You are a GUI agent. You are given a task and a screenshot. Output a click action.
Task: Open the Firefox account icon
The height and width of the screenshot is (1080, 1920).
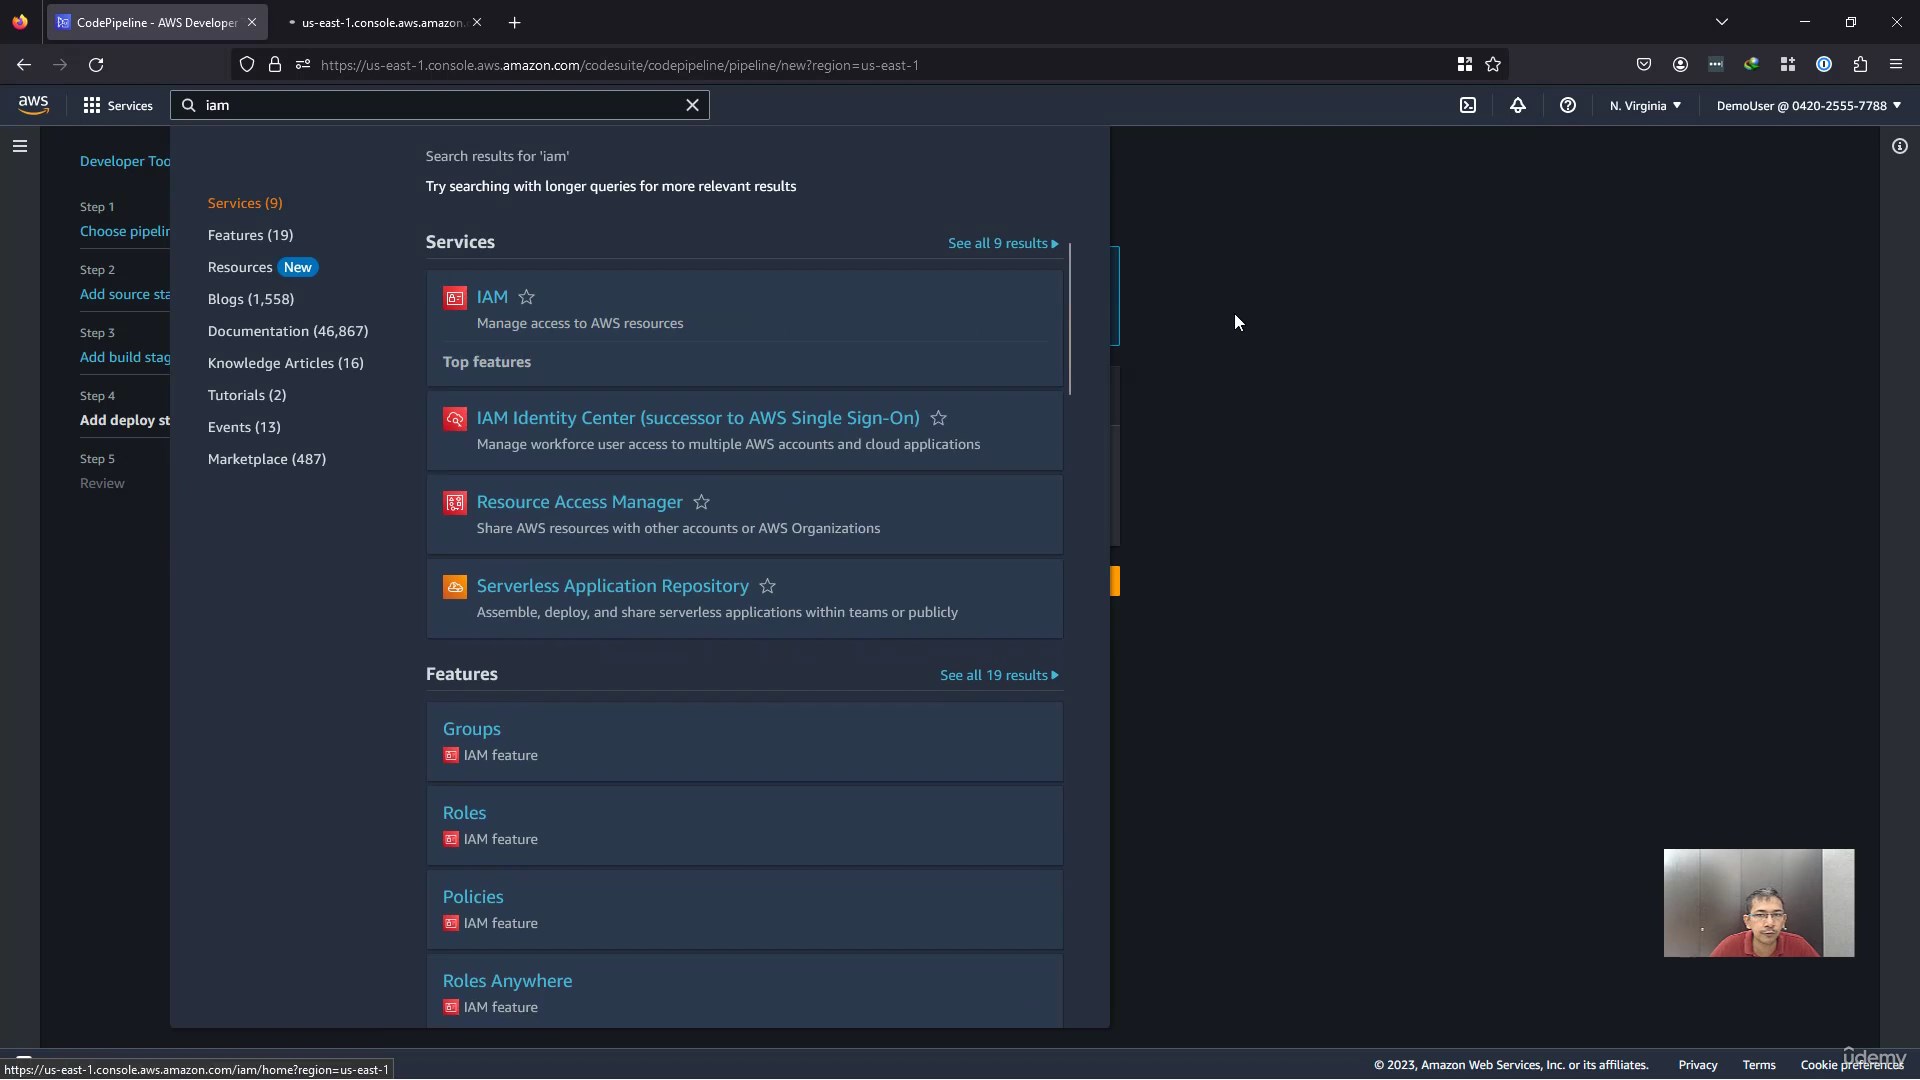click(x=1680, y=65)
